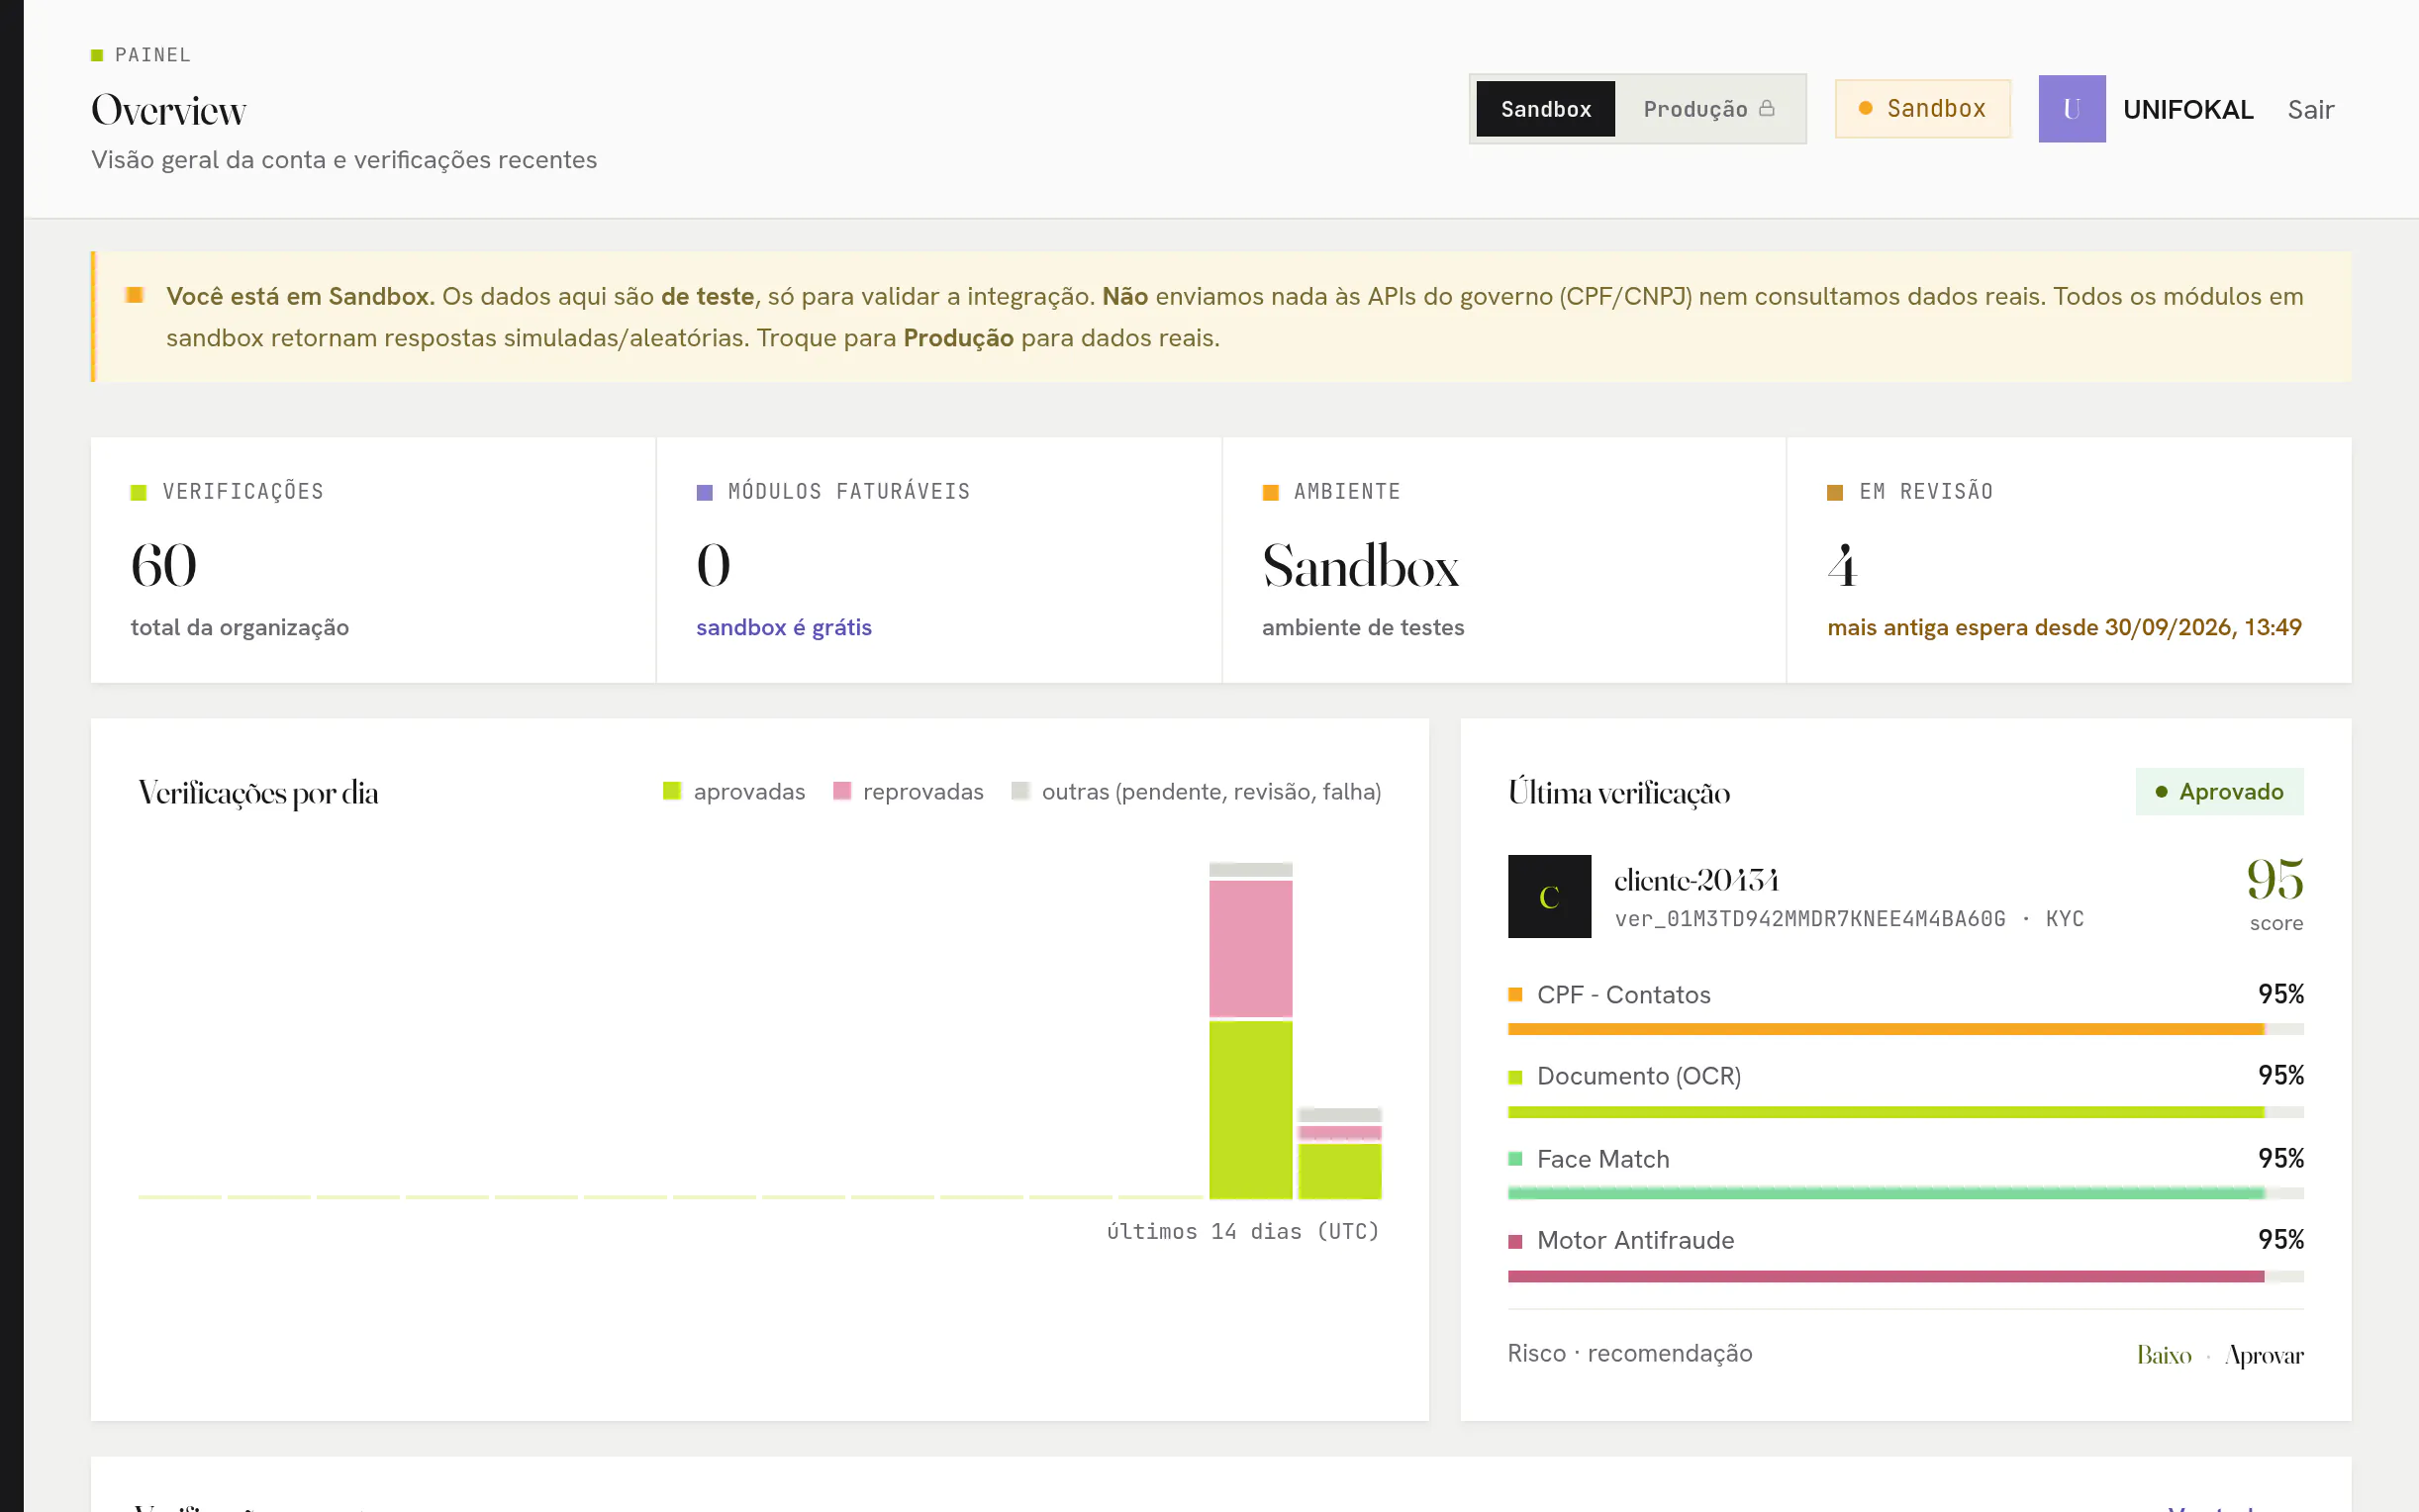Switch to the Produção environment

1709,109
